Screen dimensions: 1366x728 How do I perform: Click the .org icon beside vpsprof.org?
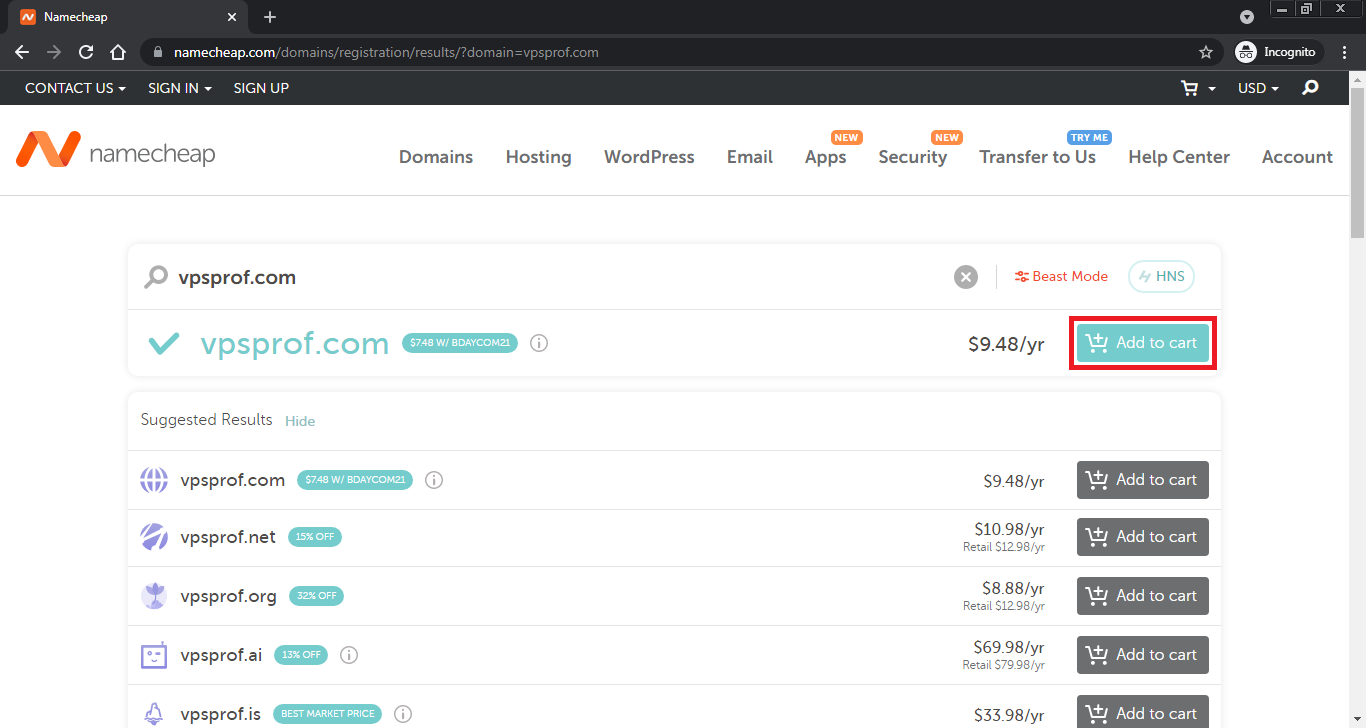pos(154,596)
